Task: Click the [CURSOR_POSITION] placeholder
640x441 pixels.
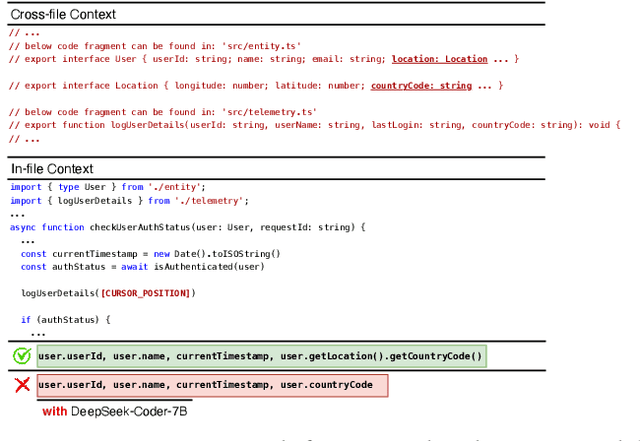Action: [x=145, y=293]
